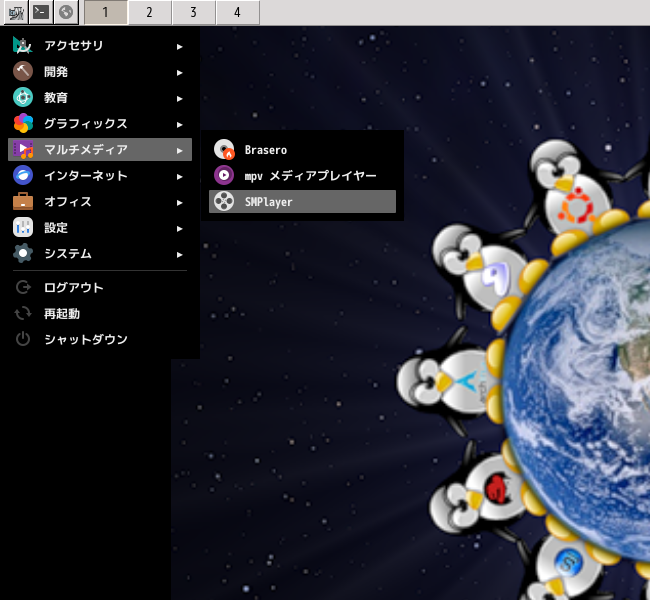Open the グラフィックス menu entry
The image size is (650, 600).
click(x=100, y=124)
